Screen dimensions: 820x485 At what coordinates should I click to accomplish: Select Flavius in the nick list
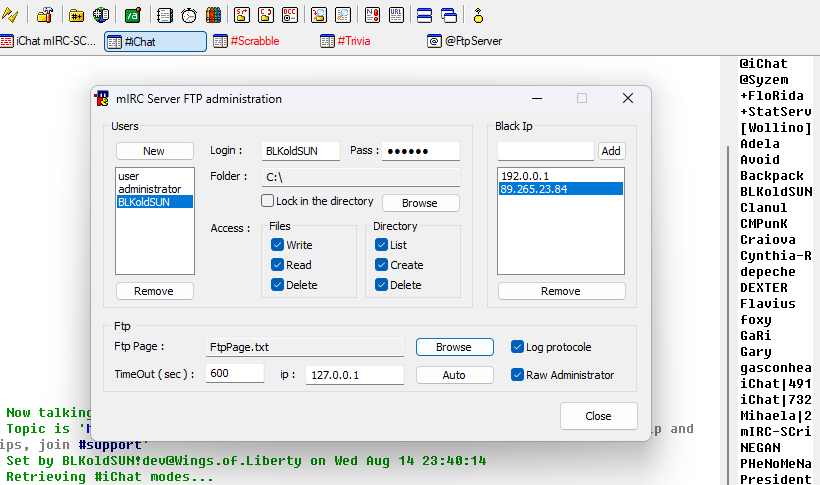(768, 303)
